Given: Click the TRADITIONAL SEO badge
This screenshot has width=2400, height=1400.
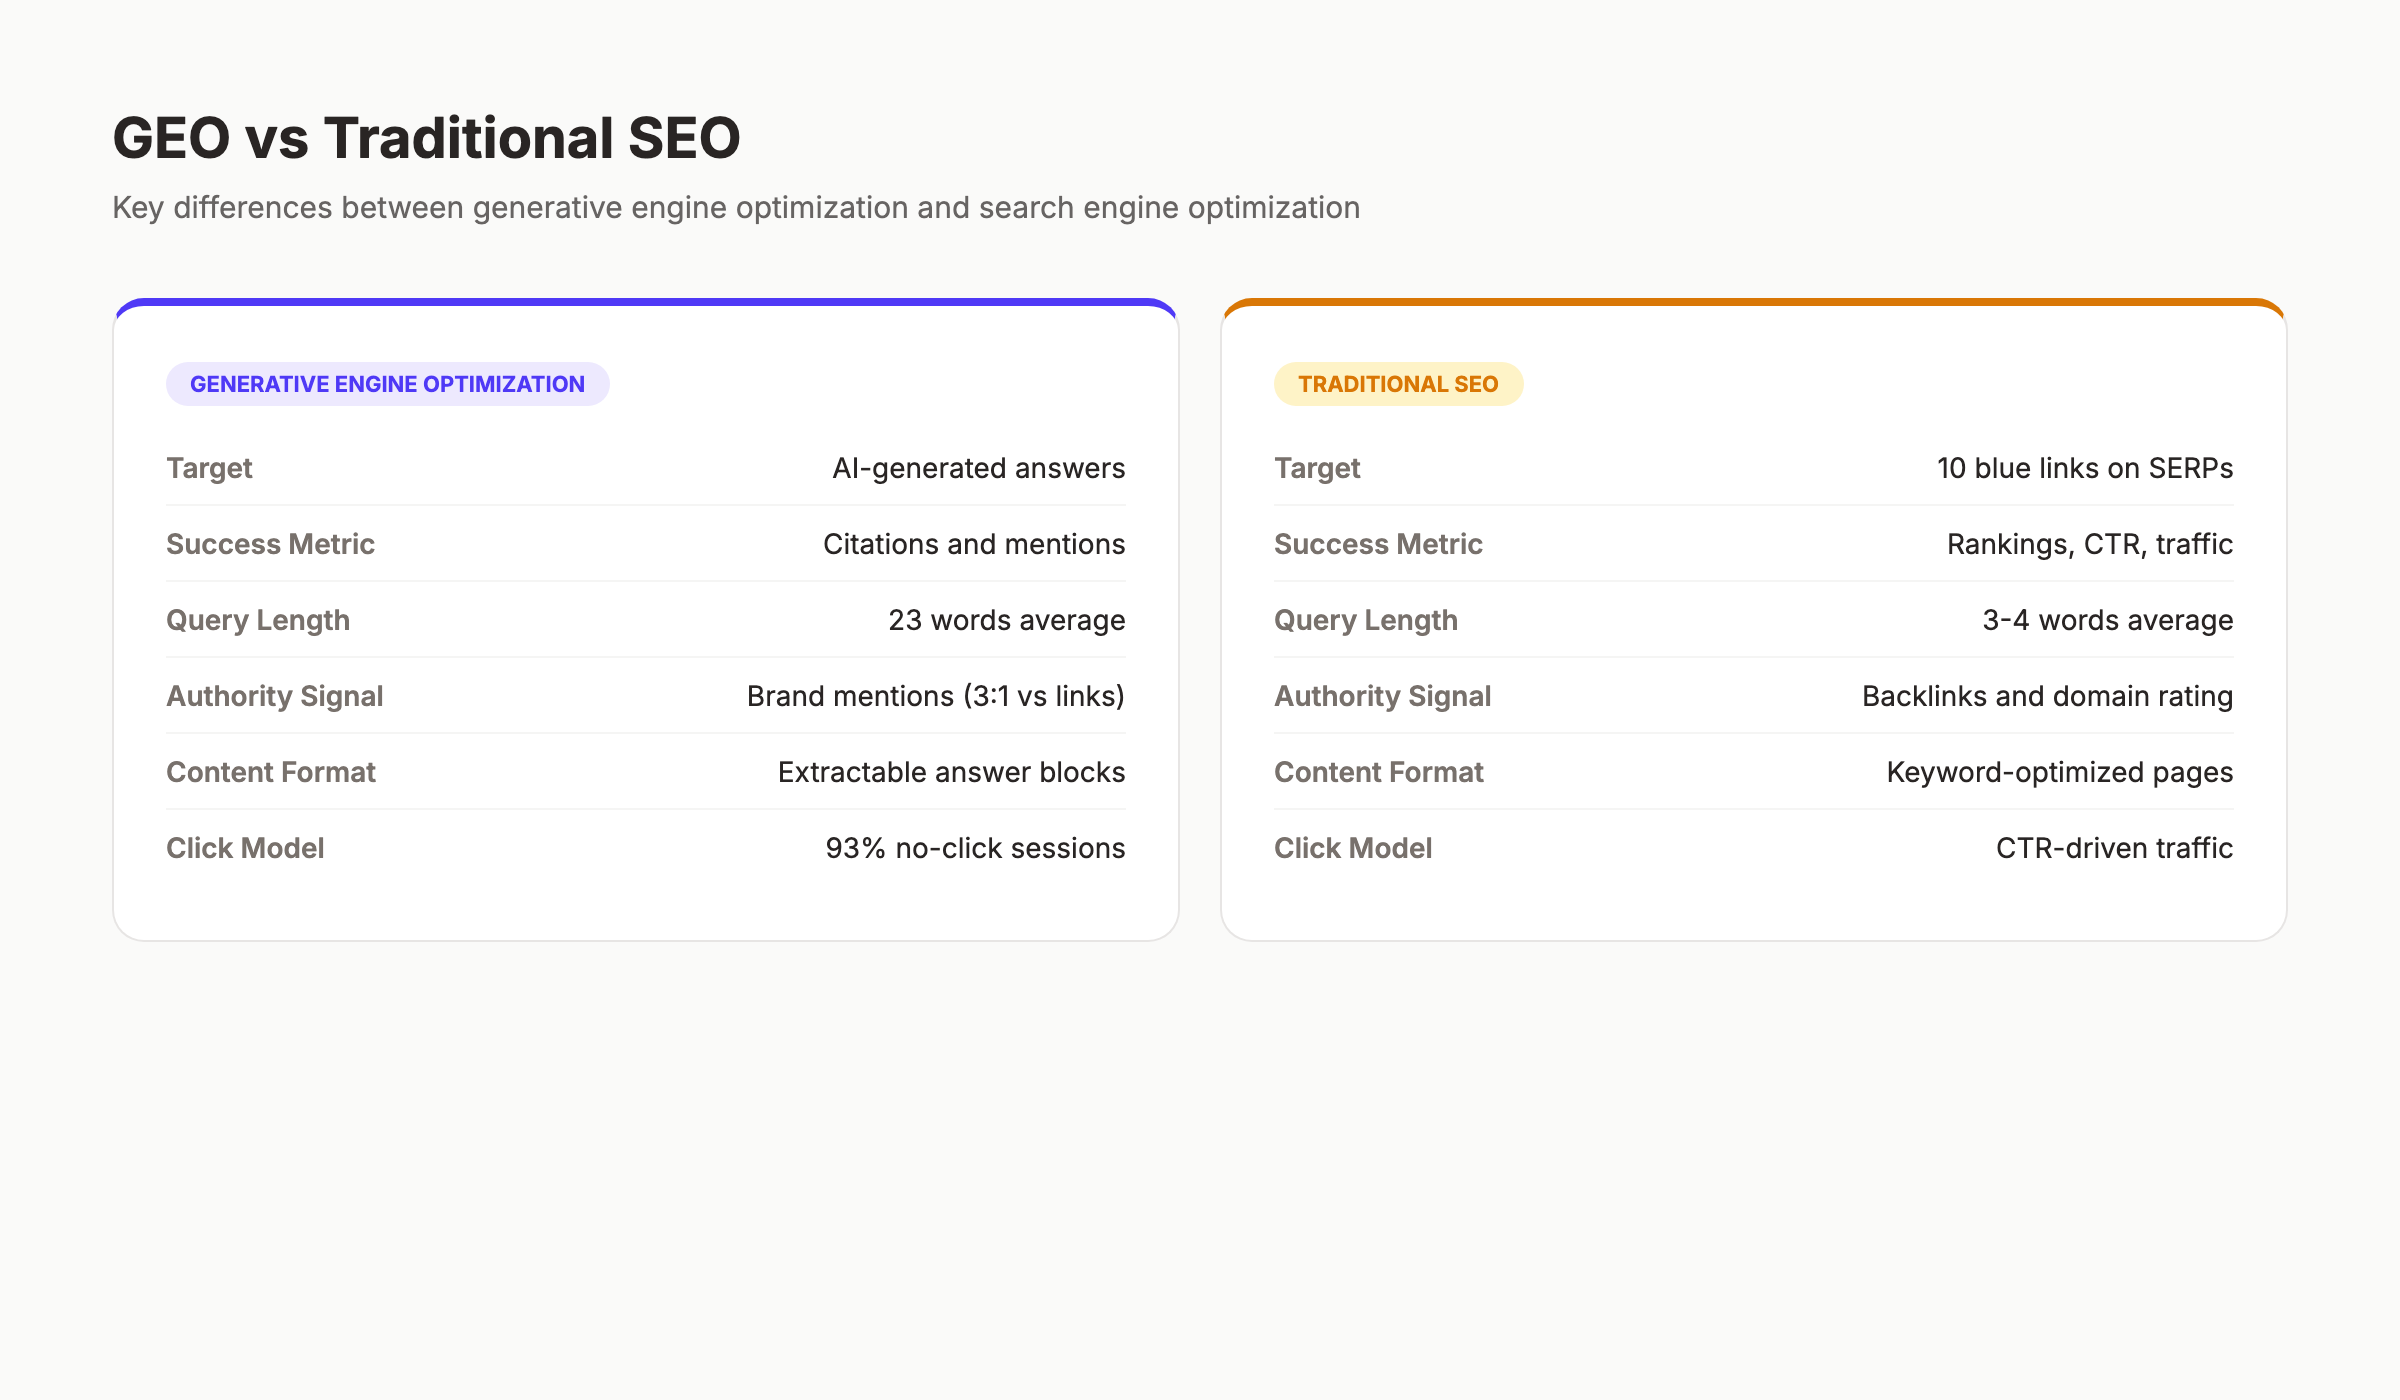Looking at the screenshot, I should pyautogui.click(x=1397, y=383).
